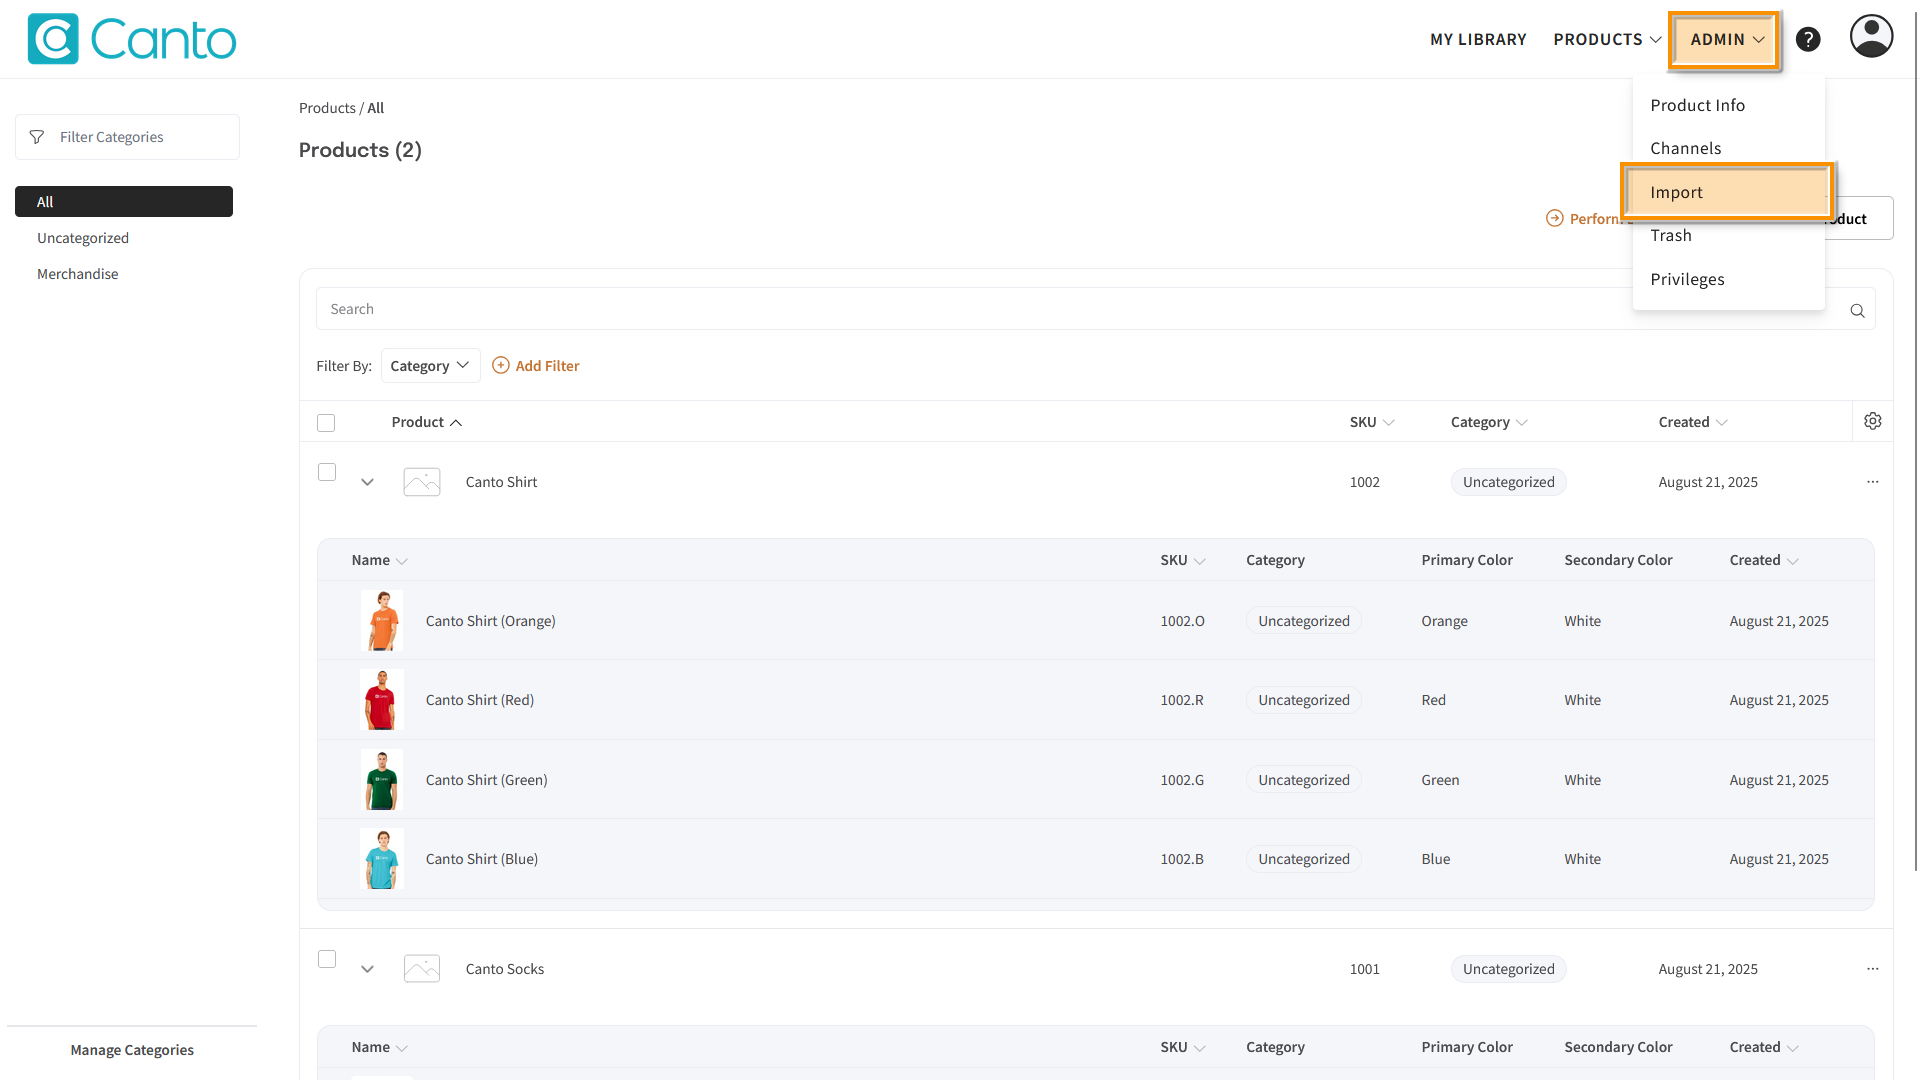This screenshot has width=1920, height=1080.
Task: Check the Canto Shirt row checkbox
Action: pos(327,472)
